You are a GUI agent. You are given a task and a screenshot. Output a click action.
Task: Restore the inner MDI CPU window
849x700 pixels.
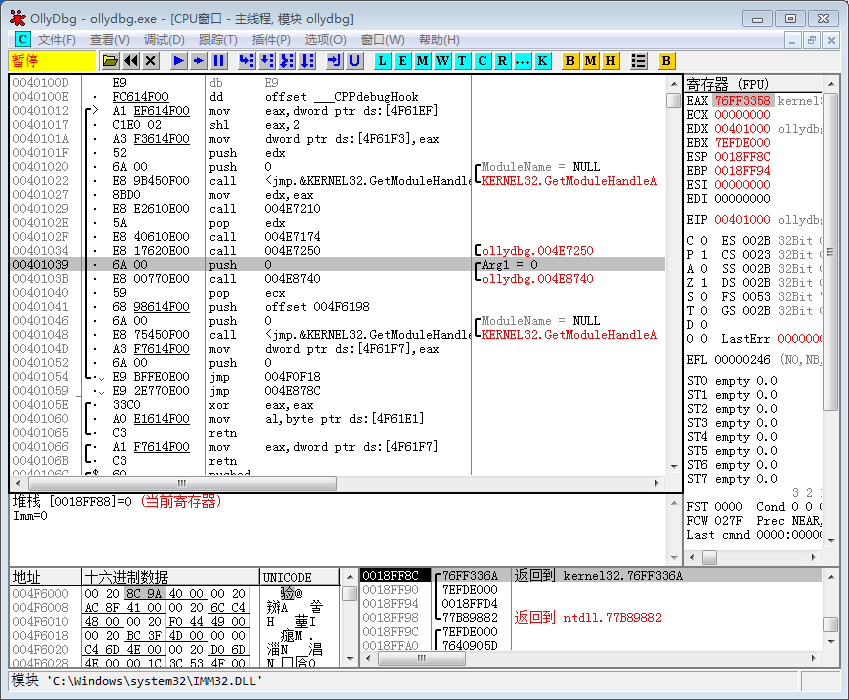tap(811, 41)
